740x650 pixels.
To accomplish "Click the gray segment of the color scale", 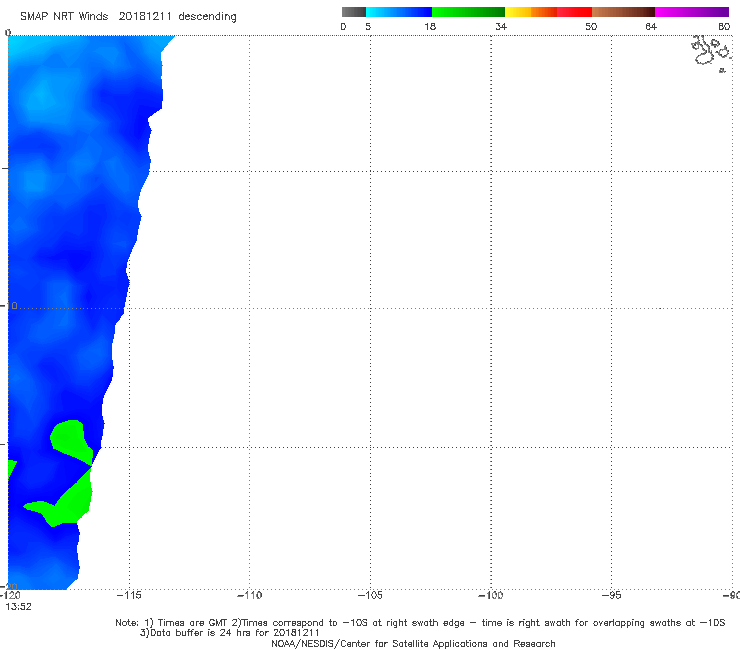I will [354, 12].
